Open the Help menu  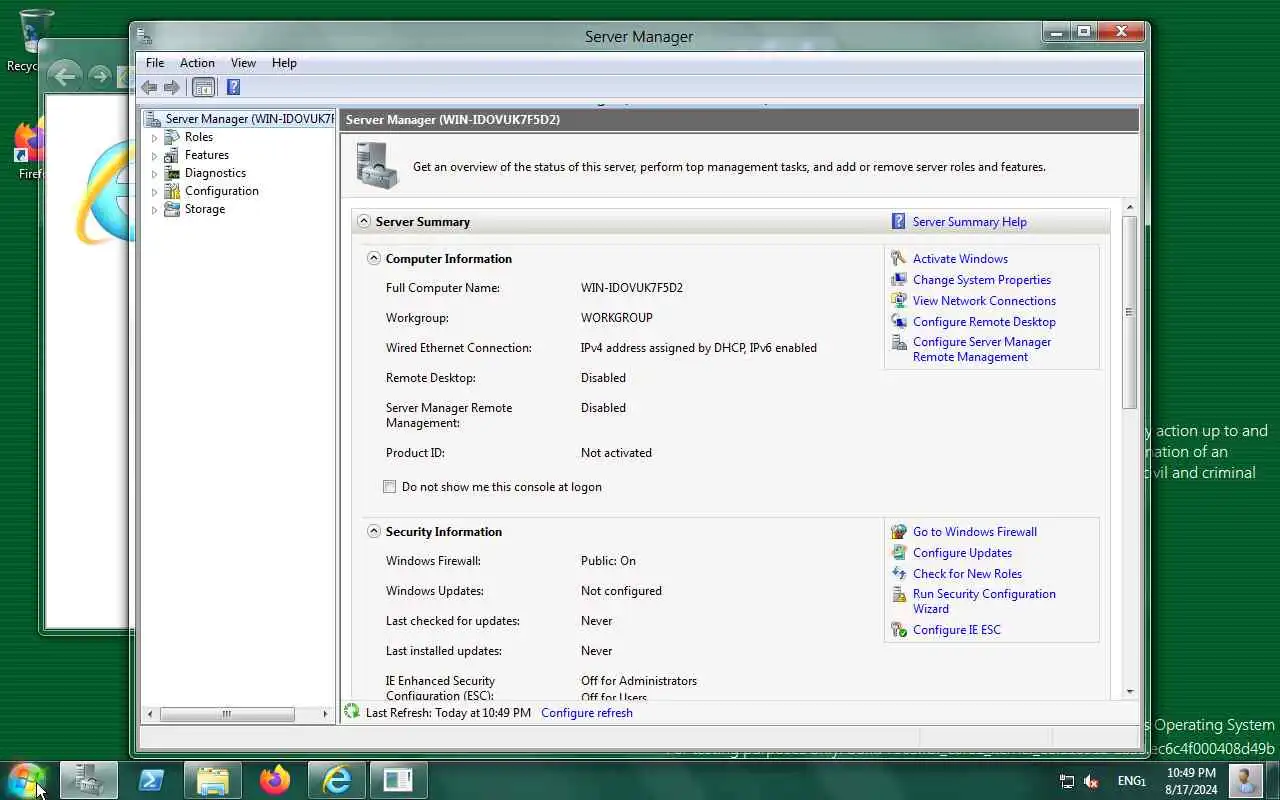pos(284,63)
